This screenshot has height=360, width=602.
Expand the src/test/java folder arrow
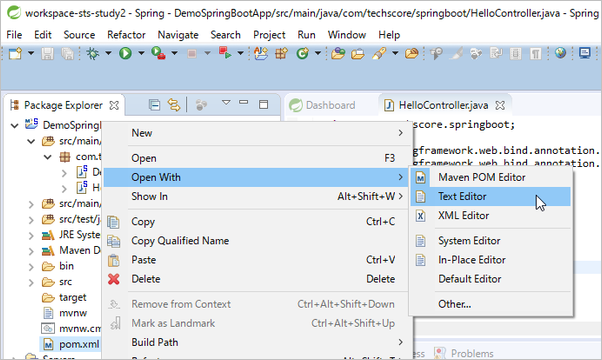coord(31,220)
